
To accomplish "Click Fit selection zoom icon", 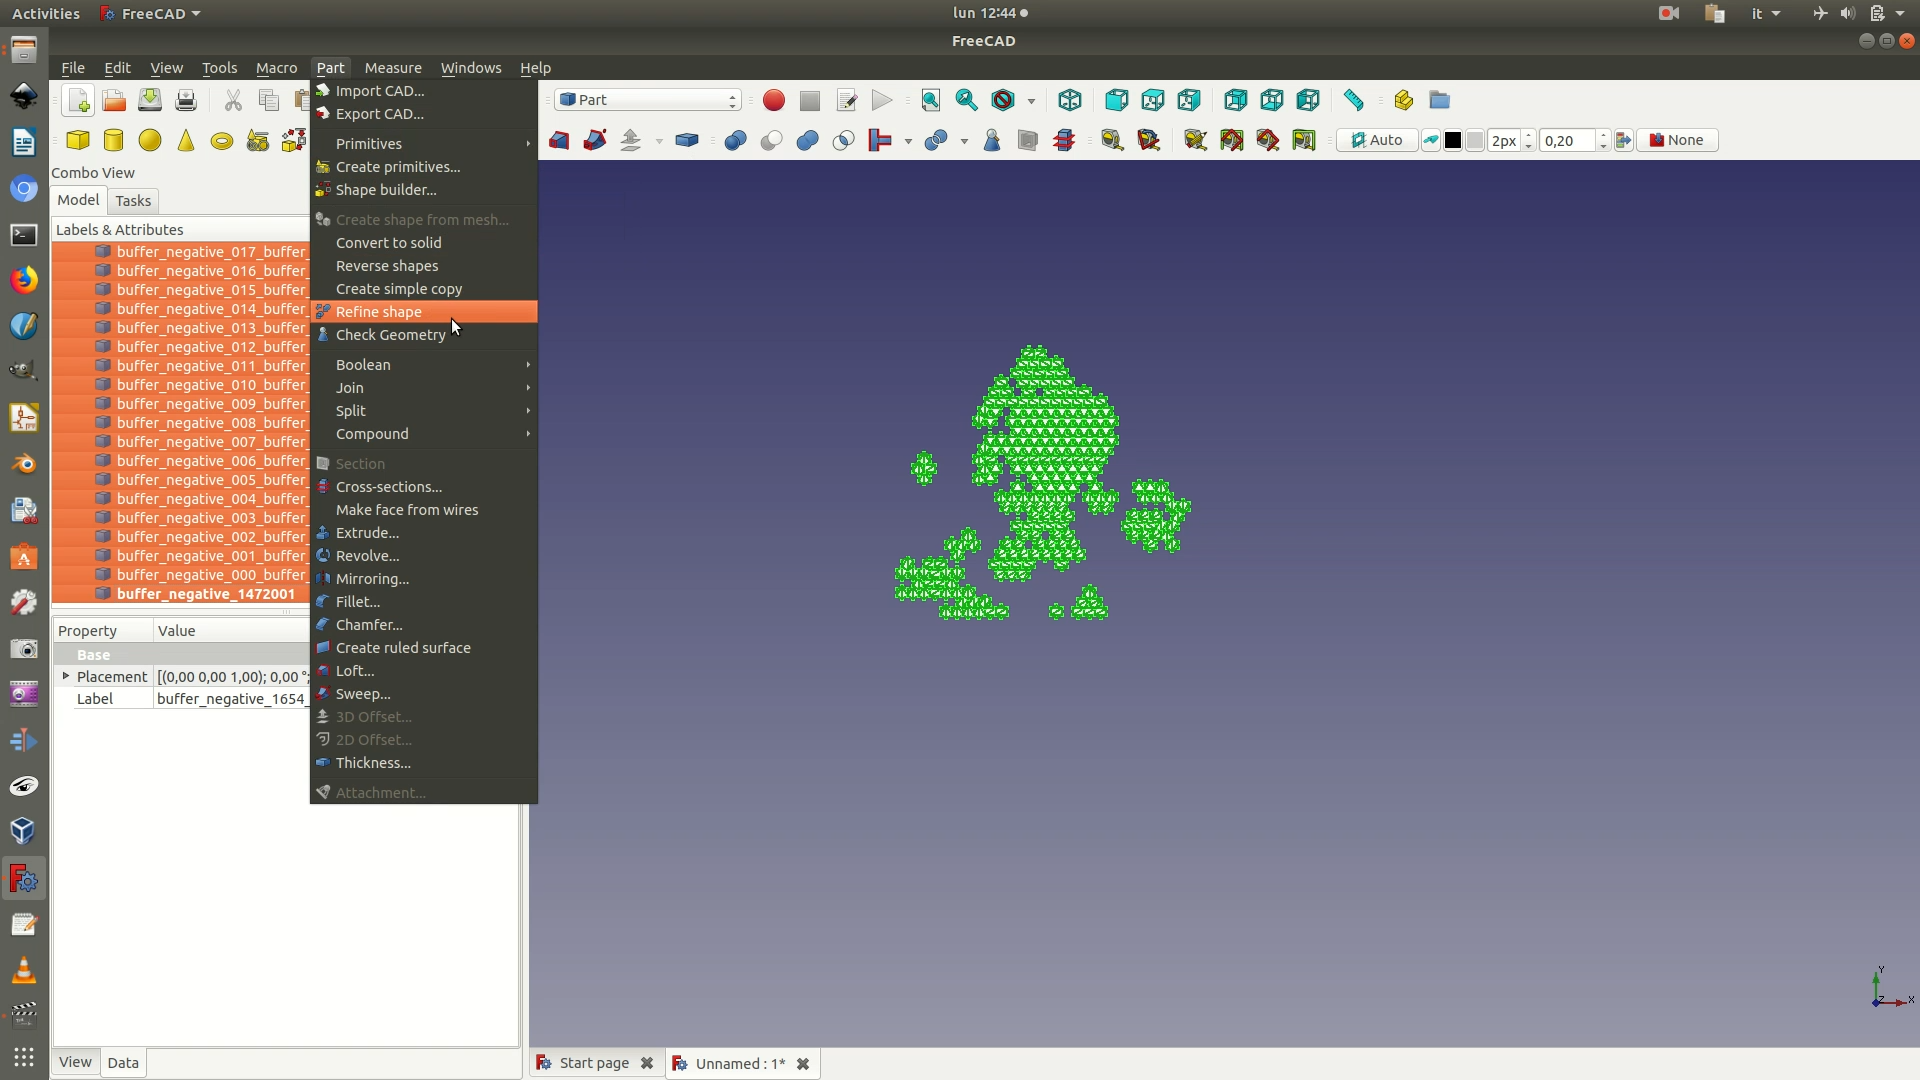I will (x=967, y=100).
